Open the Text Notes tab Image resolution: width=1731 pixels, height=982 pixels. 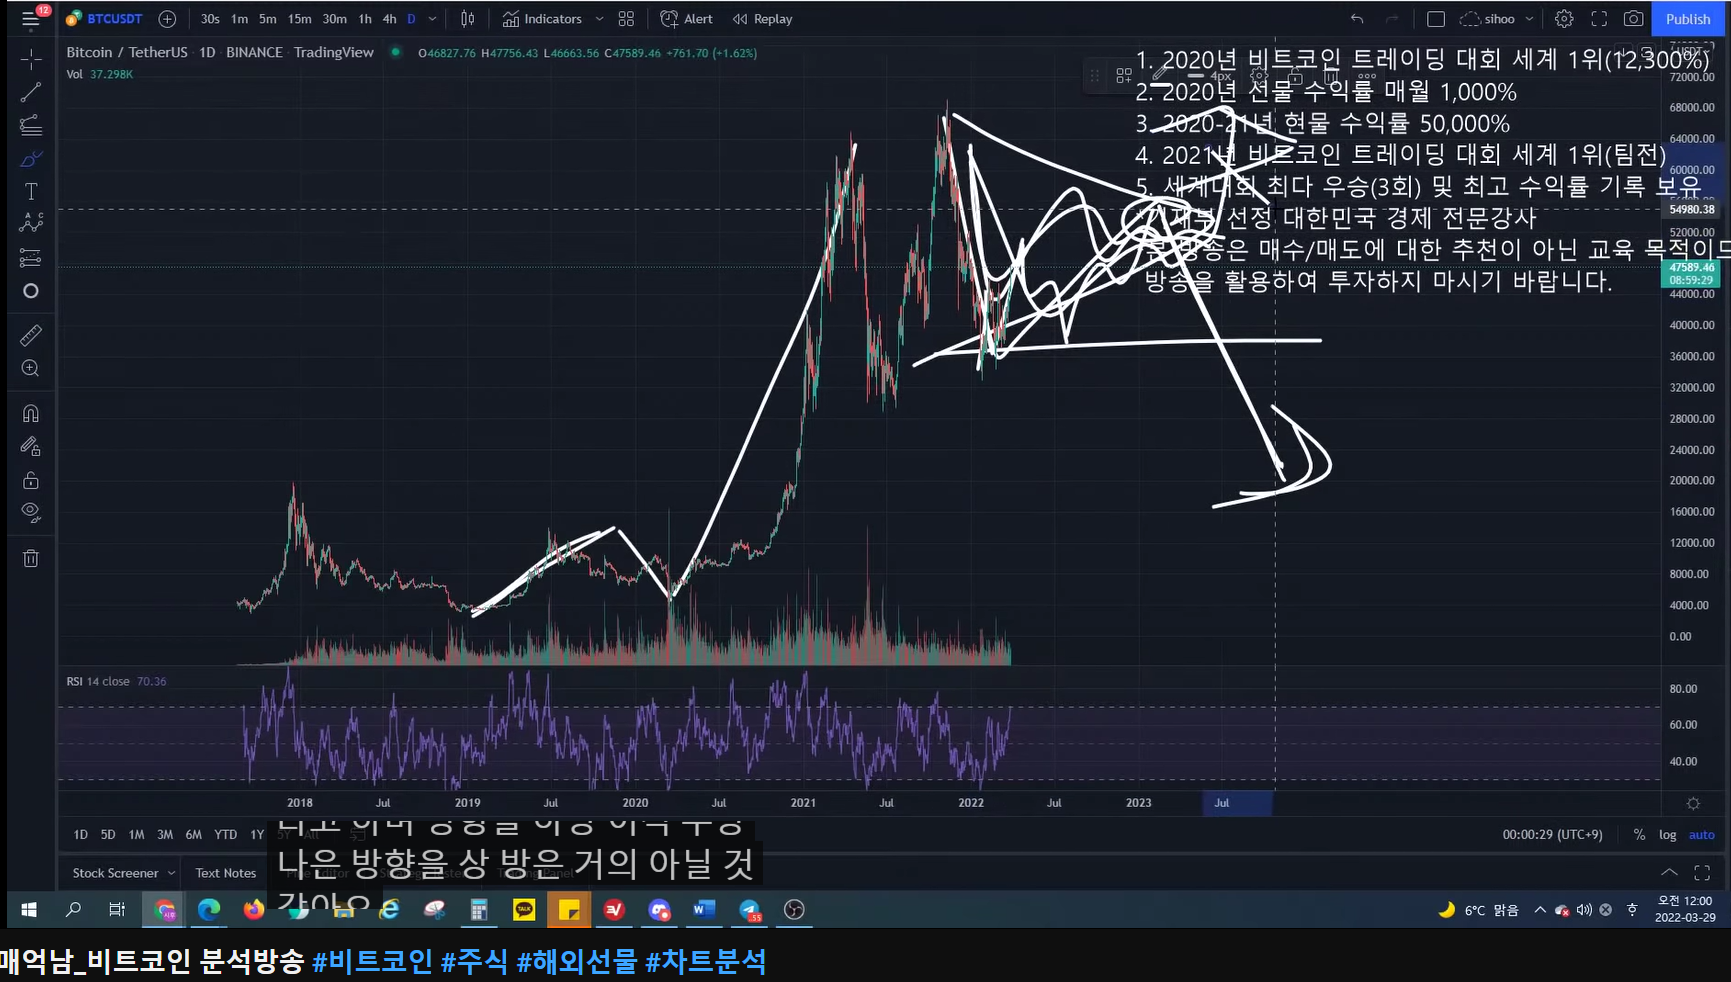coord(226,873)
